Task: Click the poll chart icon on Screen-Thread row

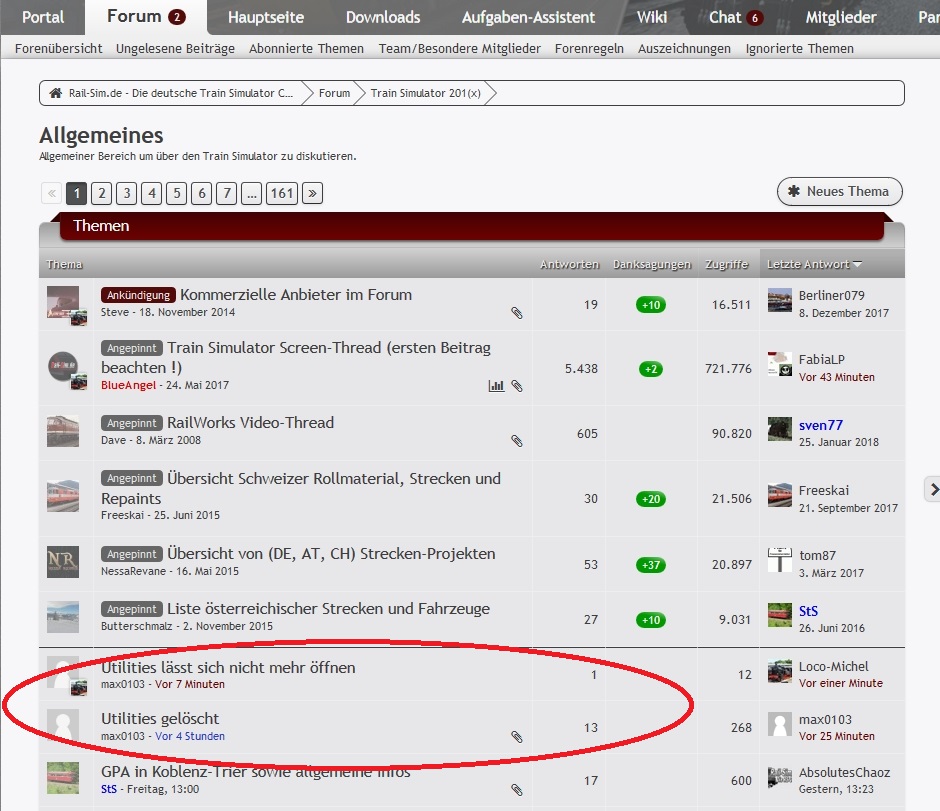Action: click(496, 386)
